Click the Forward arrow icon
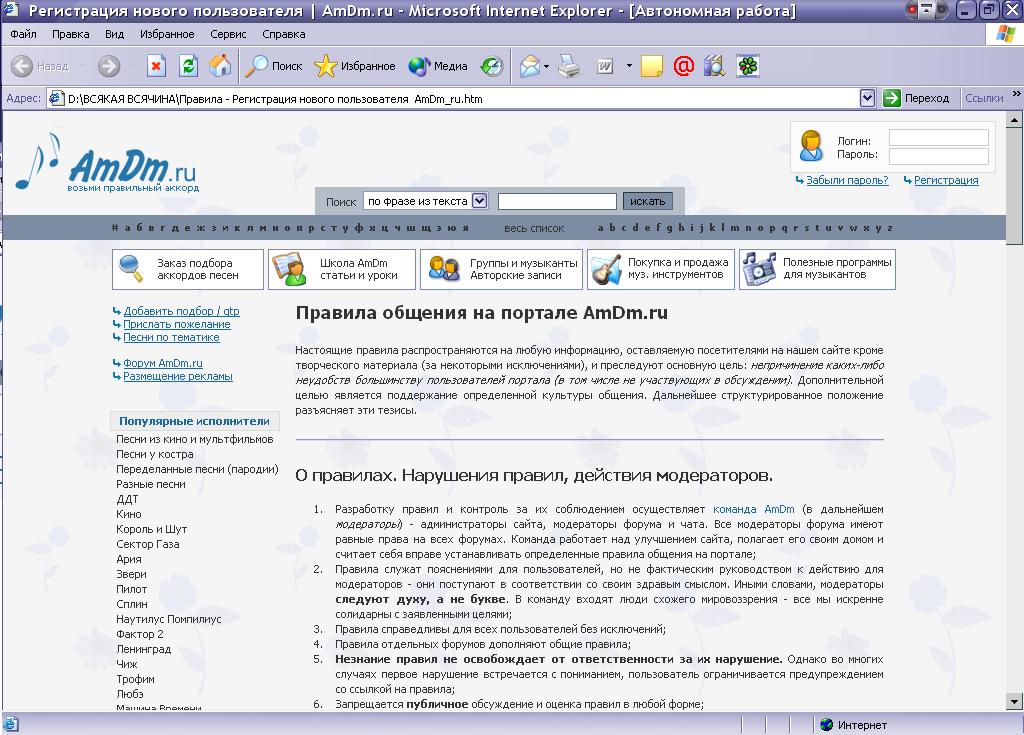Viewport: 1024px width, 735px height. [109, 66]
